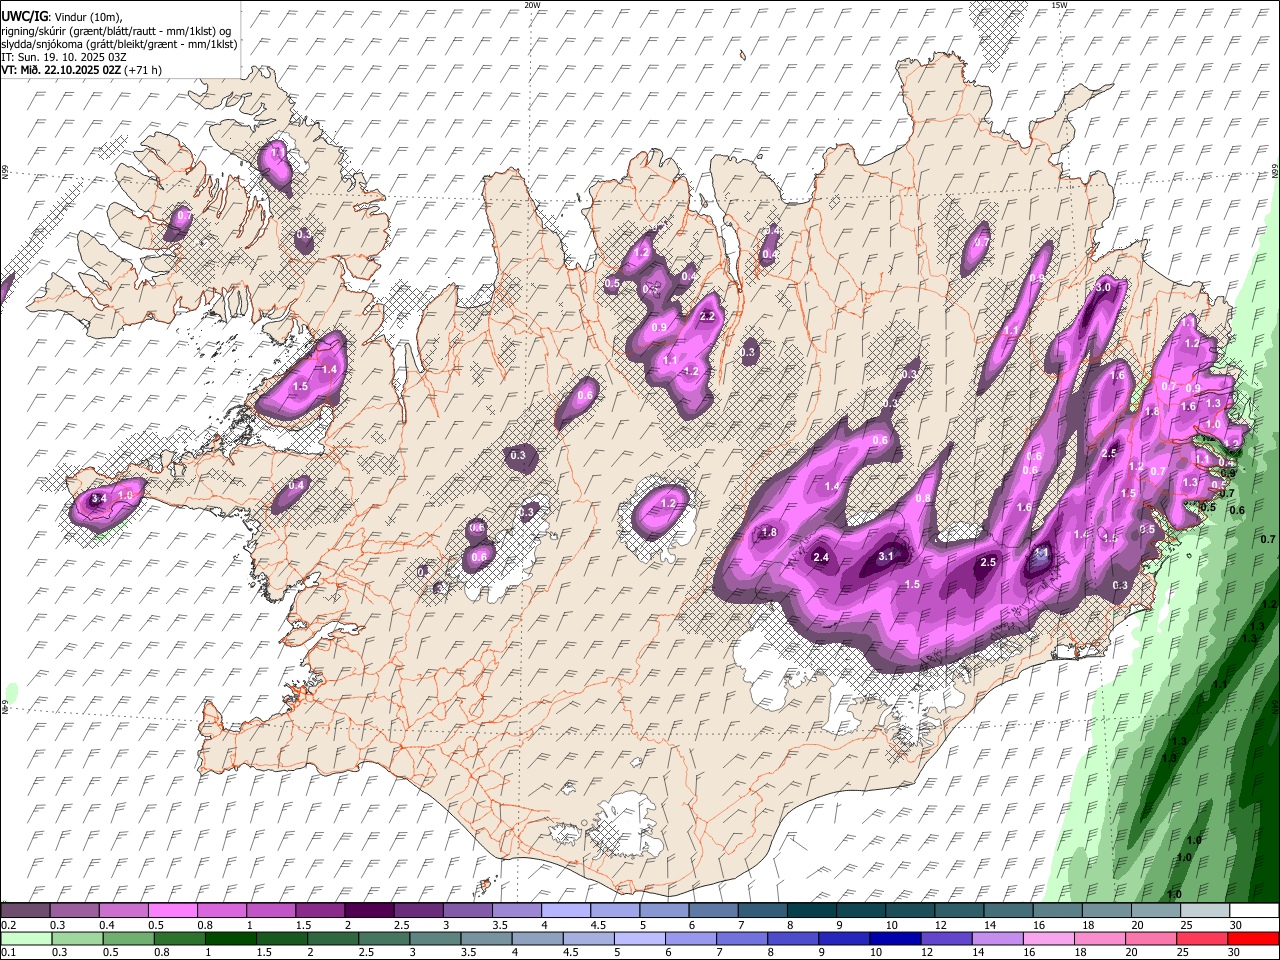Click the '1.8' snowfall value on the map
Viewport: 1280px width, 960px height.
coord(769,533)
